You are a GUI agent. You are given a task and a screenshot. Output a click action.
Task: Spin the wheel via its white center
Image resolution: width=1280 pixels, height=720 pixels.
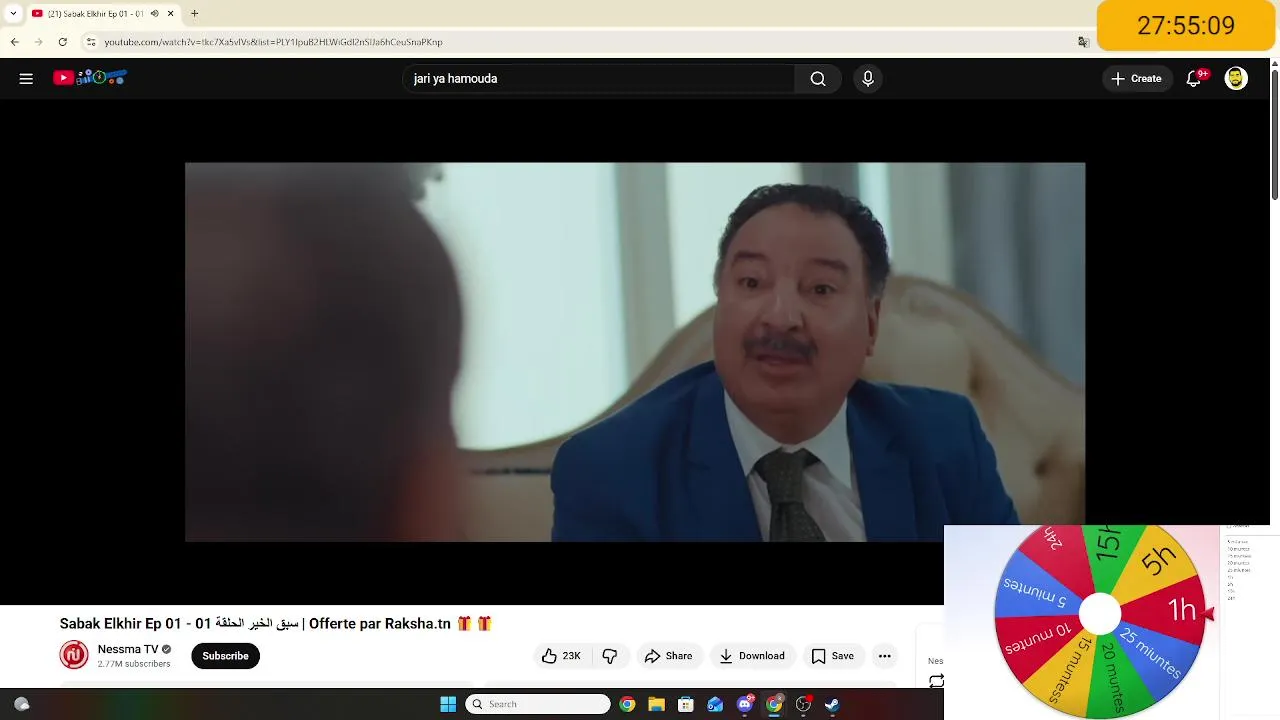(x=1100, y=614)
